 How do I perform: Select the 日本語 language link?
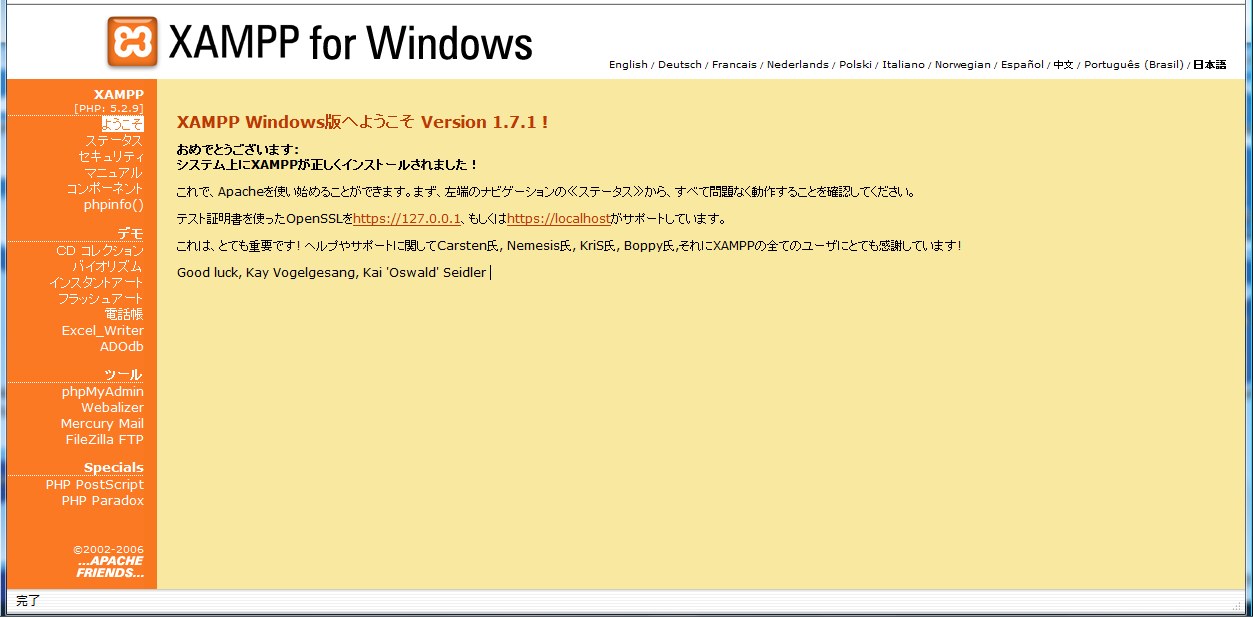click(1209, 65)
